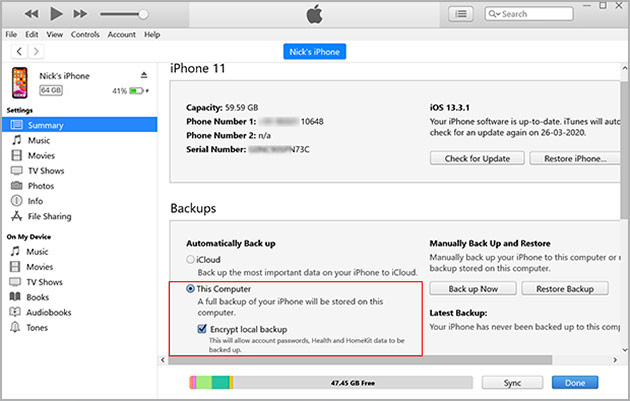Image resolution: width=630 pixels, height=401 pixels.
Task: Select the iCloud backup radio button
Action: point(190,259)
